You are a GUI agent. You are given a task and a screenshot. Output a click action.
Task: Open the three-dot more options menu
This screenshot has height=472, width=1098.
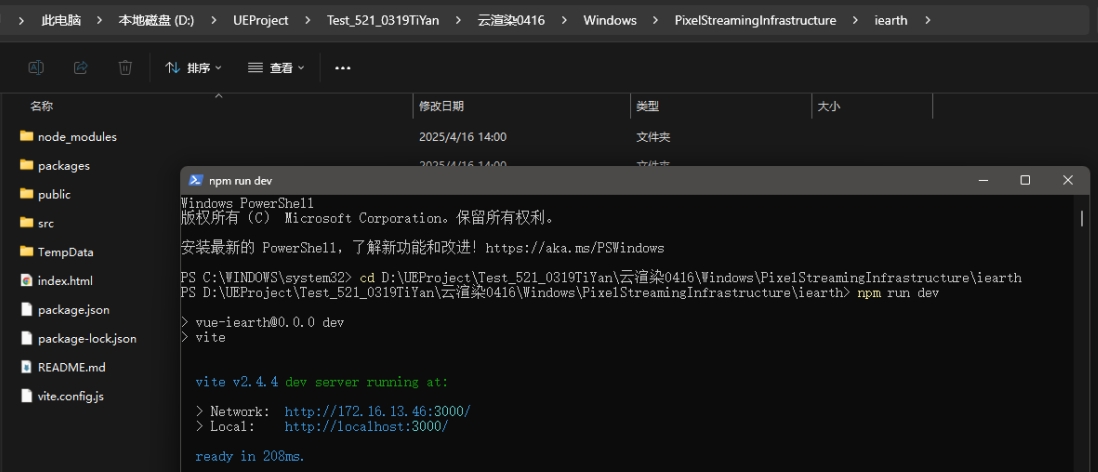point(342,68)
